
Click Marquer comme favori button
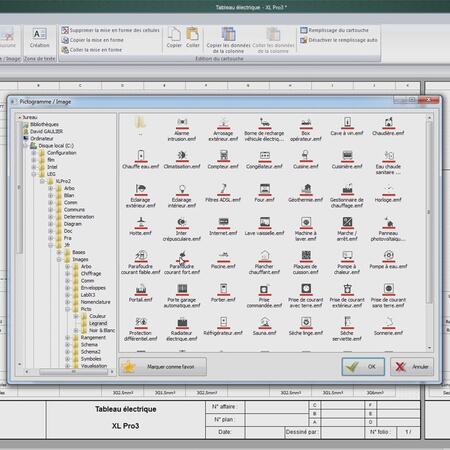tap(163, 367)
